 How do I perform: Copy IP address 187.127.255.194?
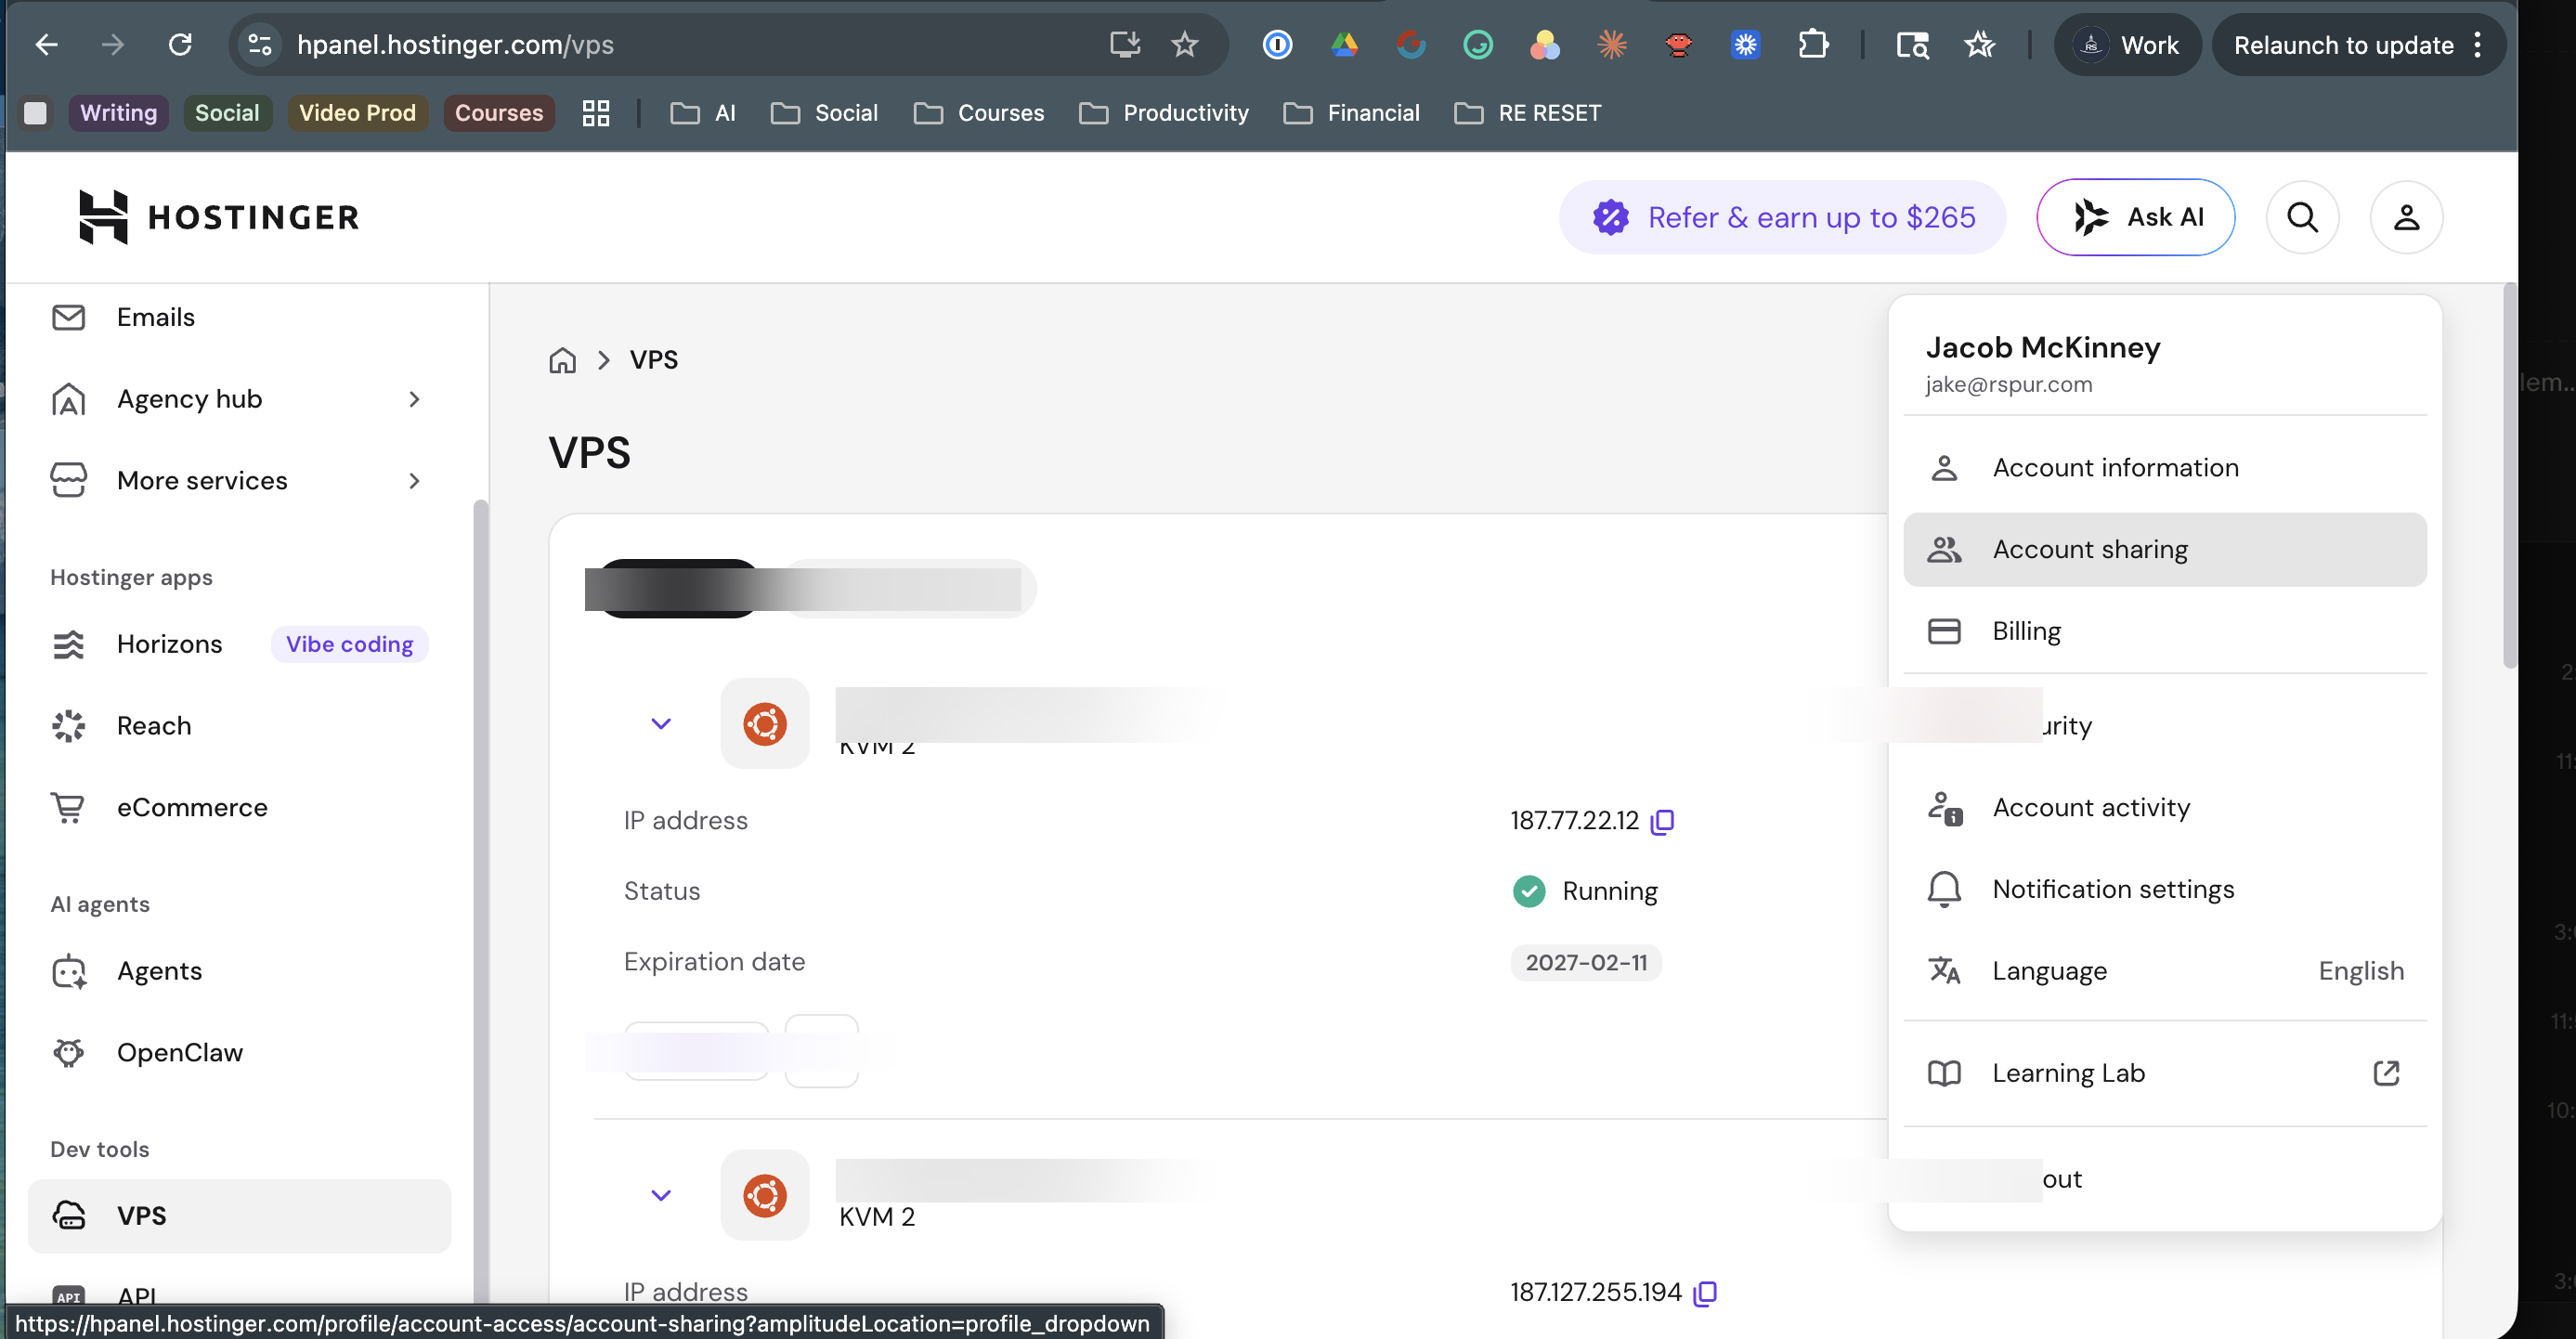(1705, 1292)
